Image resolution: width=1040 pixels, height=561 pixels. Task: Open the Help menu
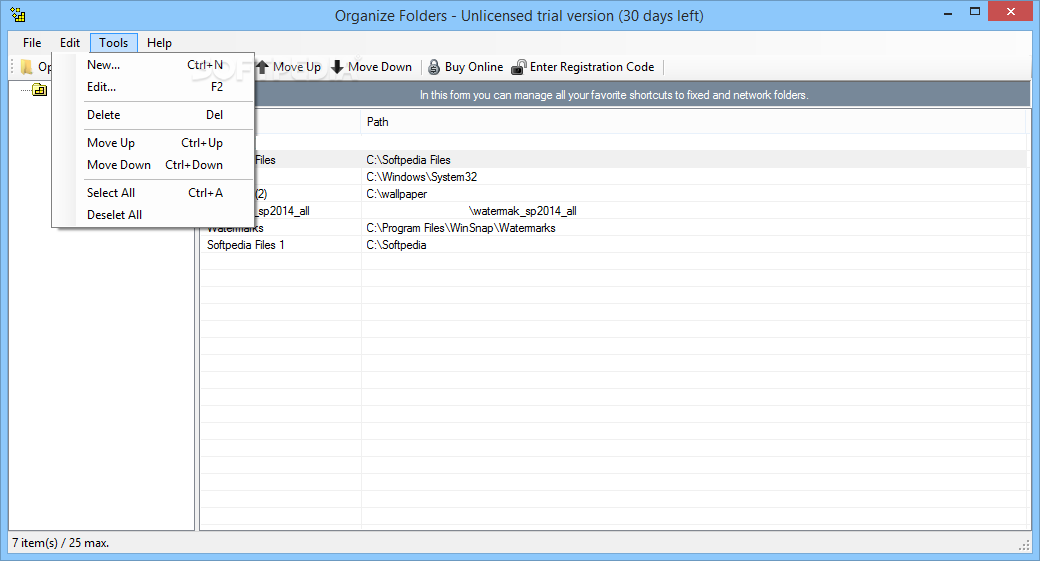(159, 42)
